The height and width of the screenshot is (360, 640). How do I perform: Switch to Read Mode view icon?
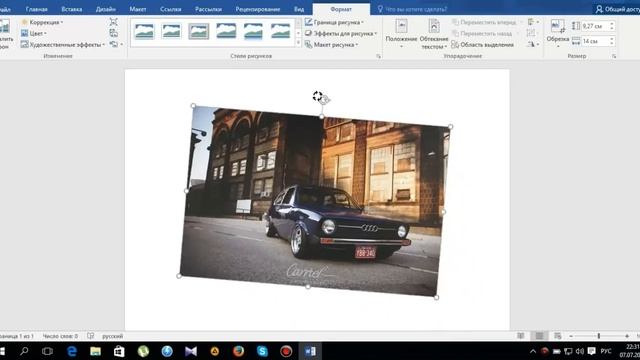(520, 336)
